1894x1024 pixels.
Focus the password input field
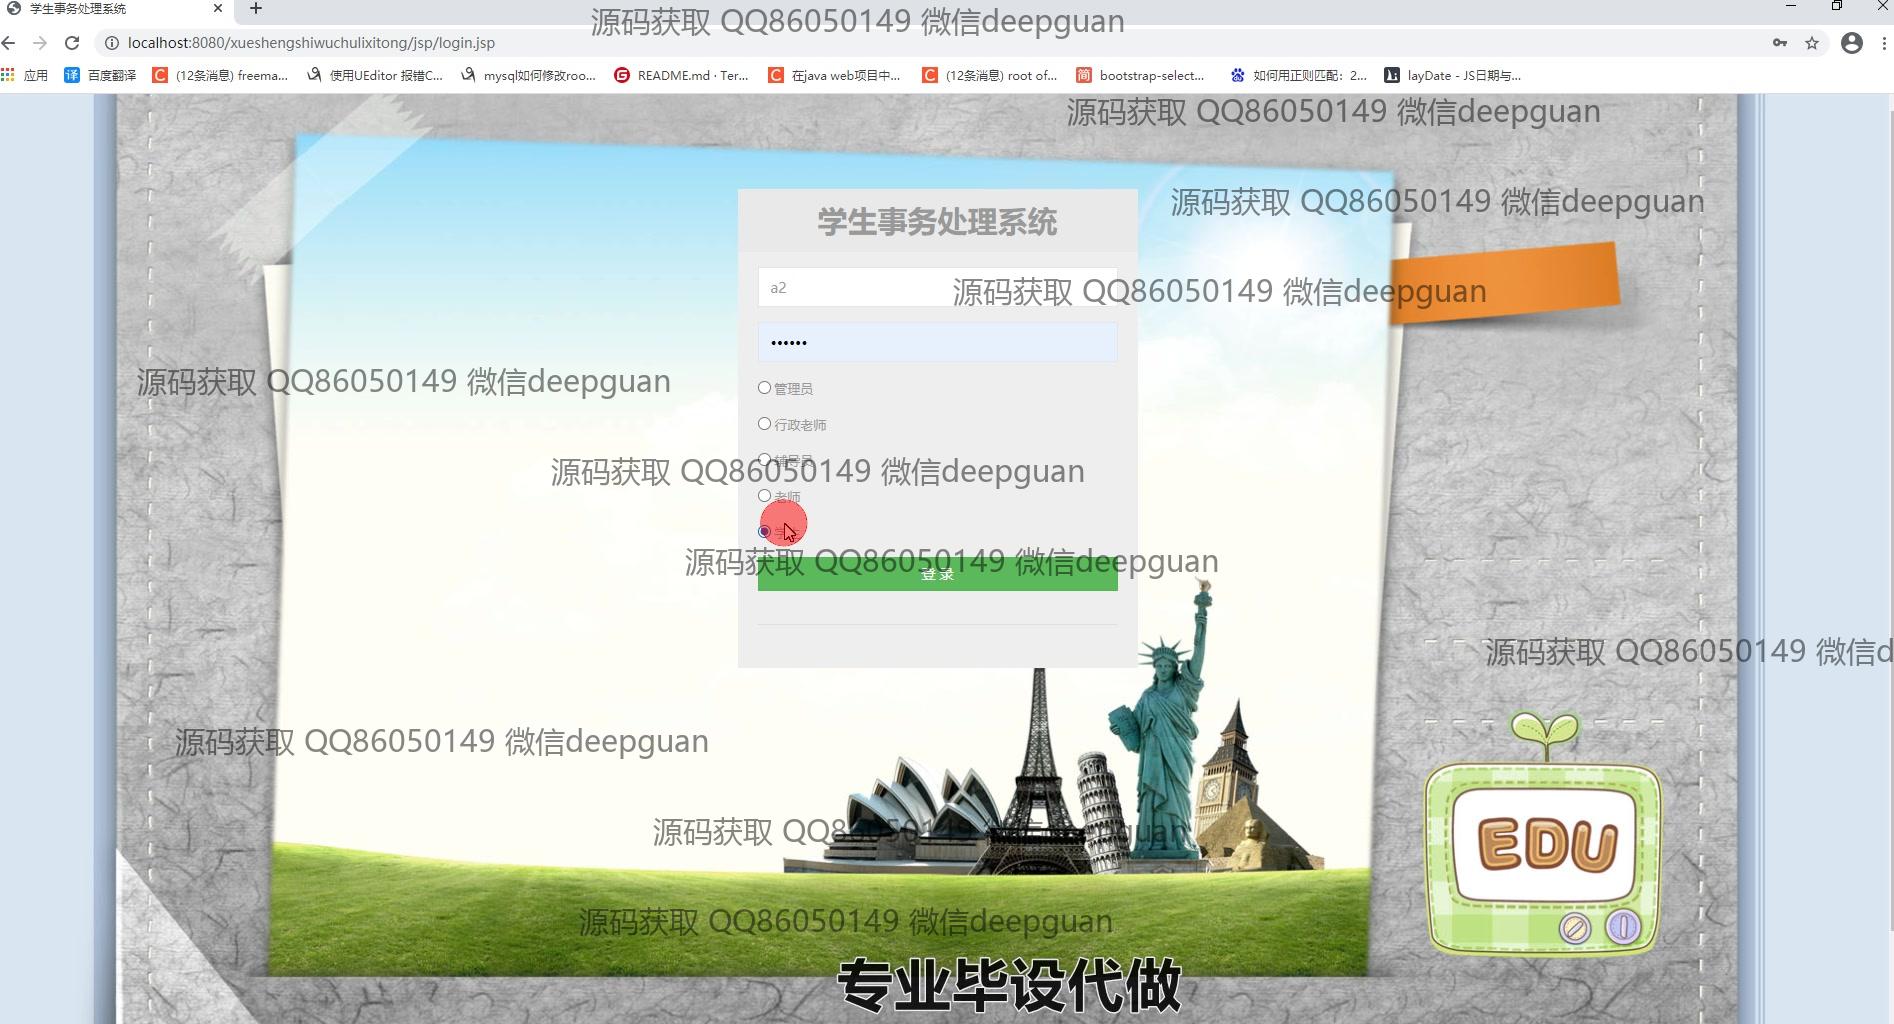click(937, 343)
